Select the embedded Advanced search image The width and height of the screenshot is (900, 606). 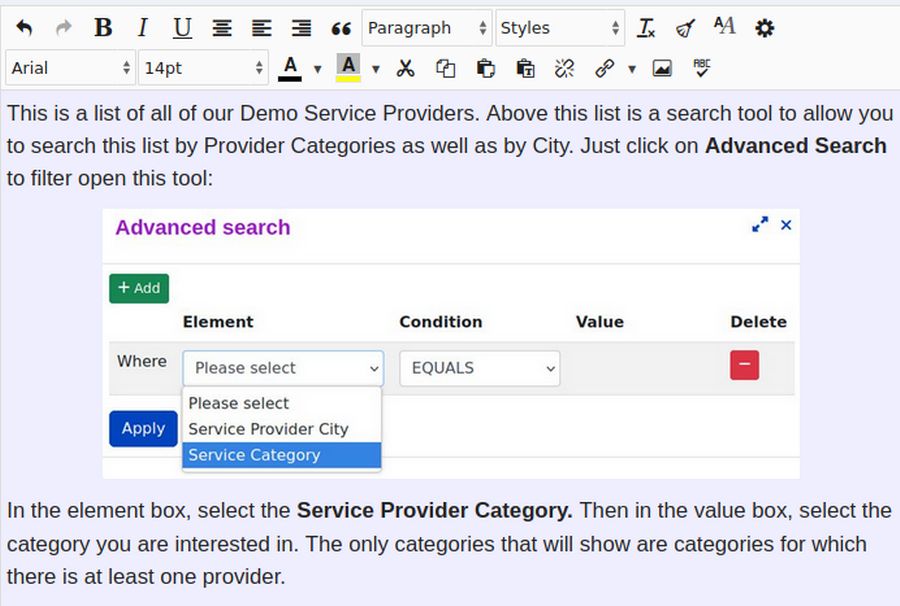450,343
